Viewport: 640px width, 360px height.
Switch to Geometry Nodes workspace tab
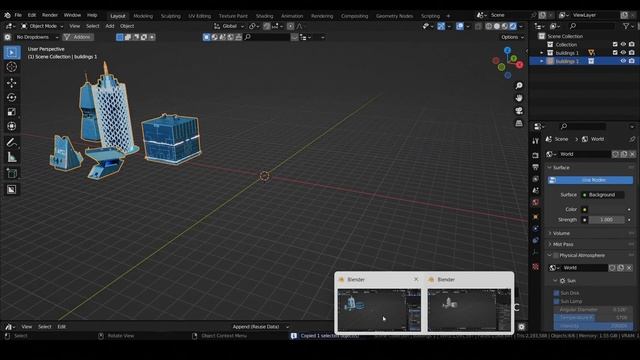tap(394, 16)
